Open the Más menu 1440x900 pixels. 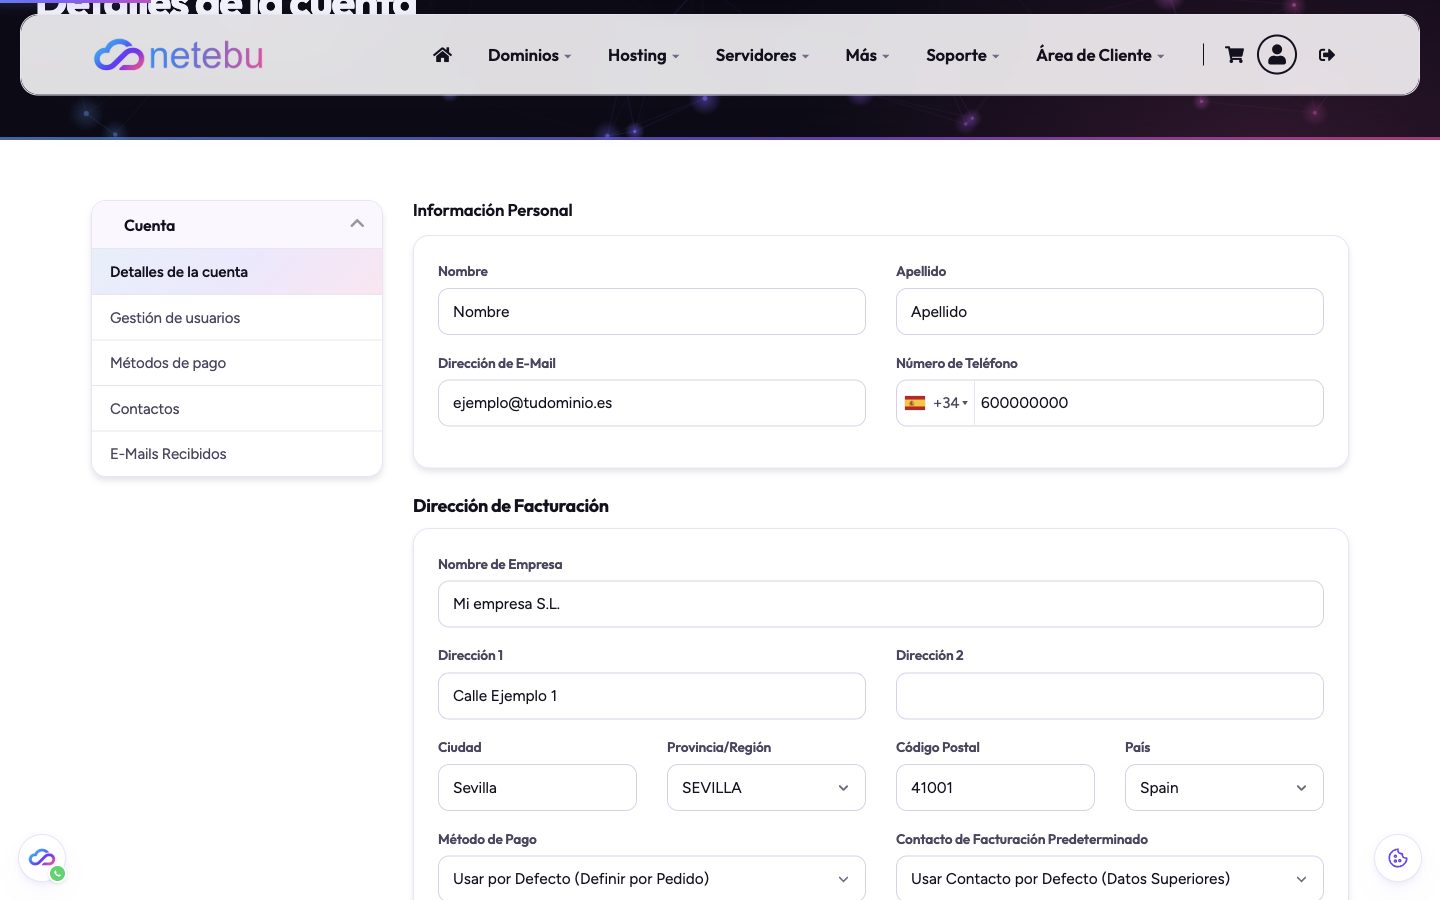point(867,55)
